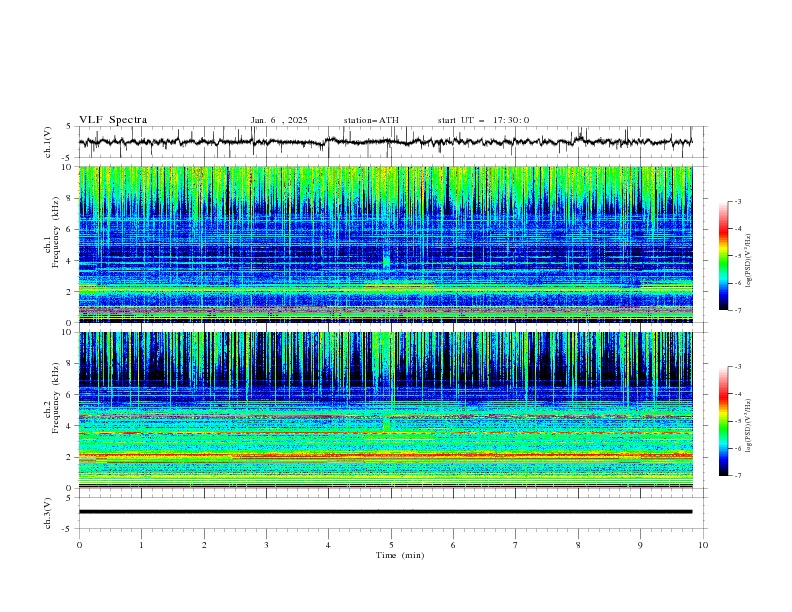This screenshot has height=612, width=792.
Task: Click the "3" tick on the time axis
Action: pyautogui.click(x=266, y=545)
